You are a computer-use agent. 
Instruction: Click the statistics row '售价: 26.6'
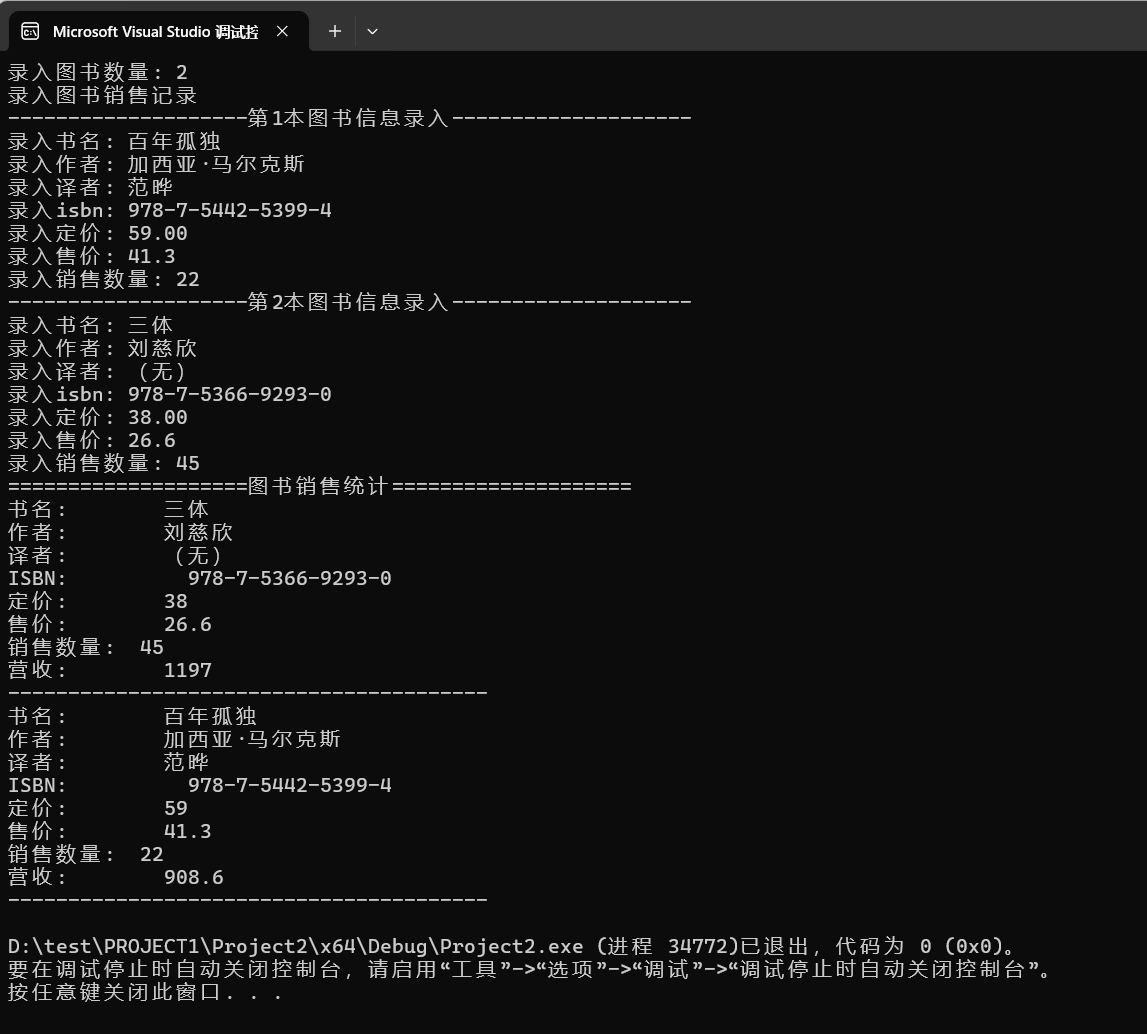(110, 624)
